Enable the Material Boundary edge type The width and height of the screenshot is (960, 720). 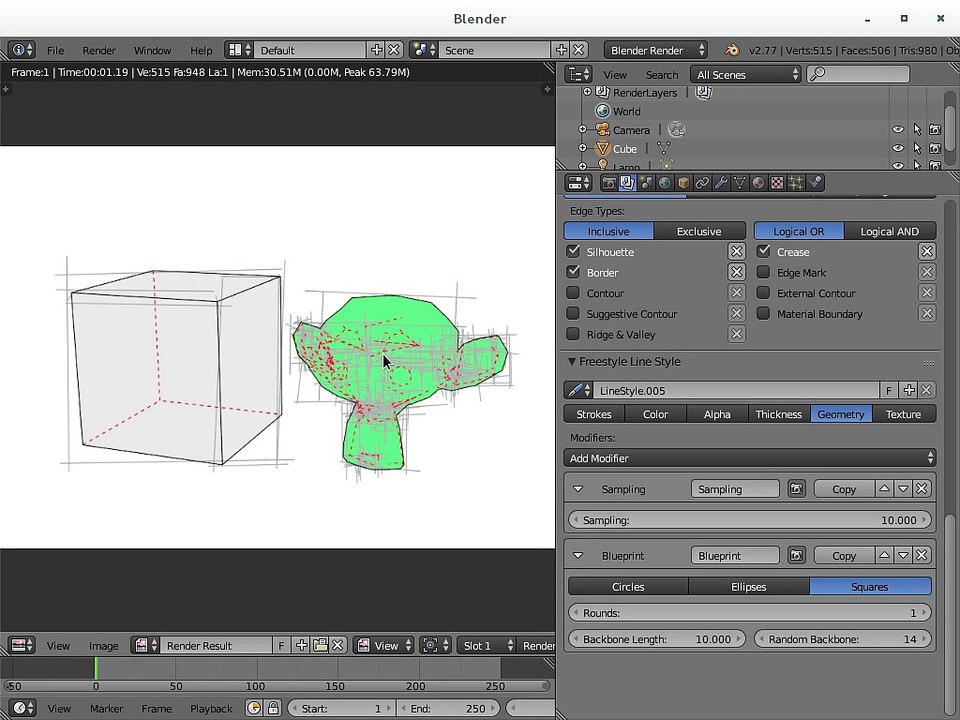coord(763,313)
